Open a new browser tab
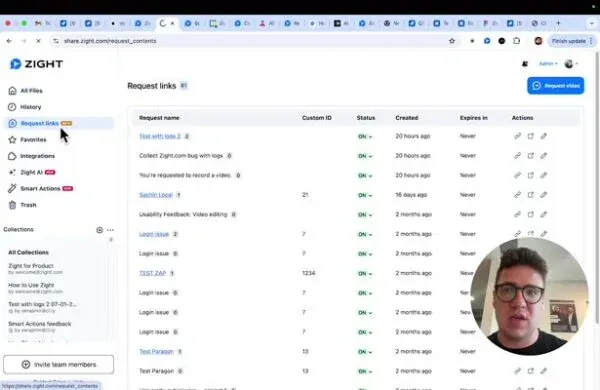The image size is (600, 390). [x=558, y=23]
